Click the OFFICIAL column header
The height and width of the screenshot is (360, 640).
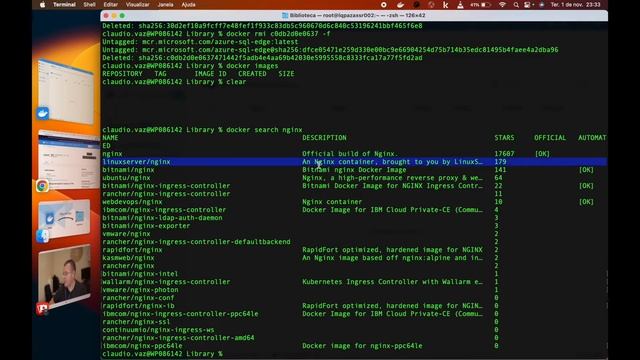tap(550, 138)
